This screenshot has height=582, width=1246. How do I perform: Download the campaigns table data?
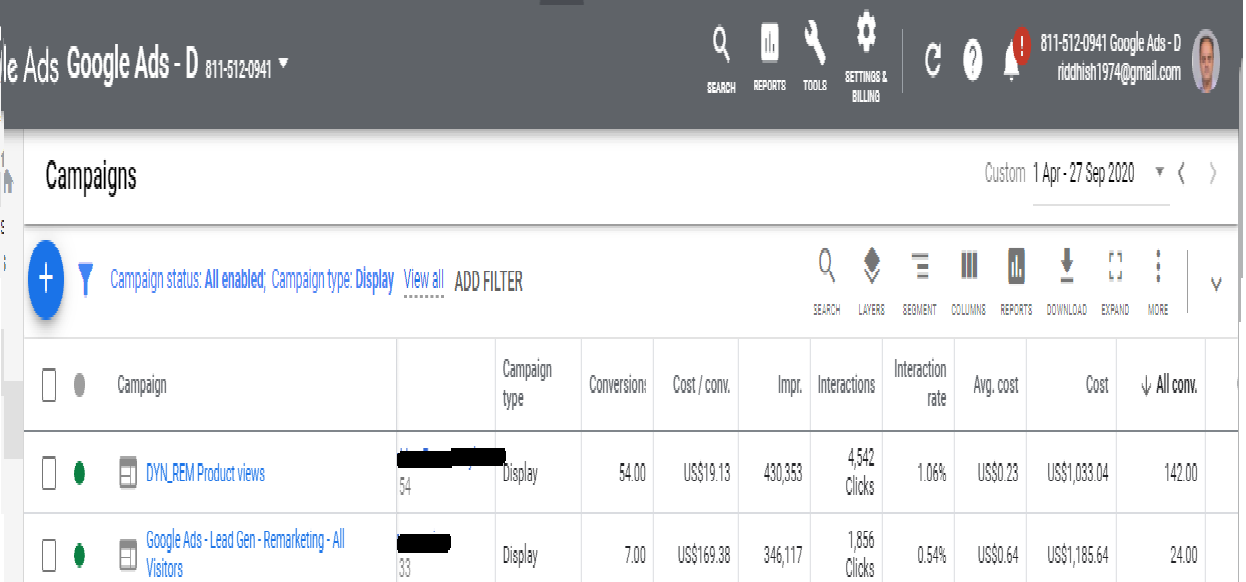point(1066,267)
